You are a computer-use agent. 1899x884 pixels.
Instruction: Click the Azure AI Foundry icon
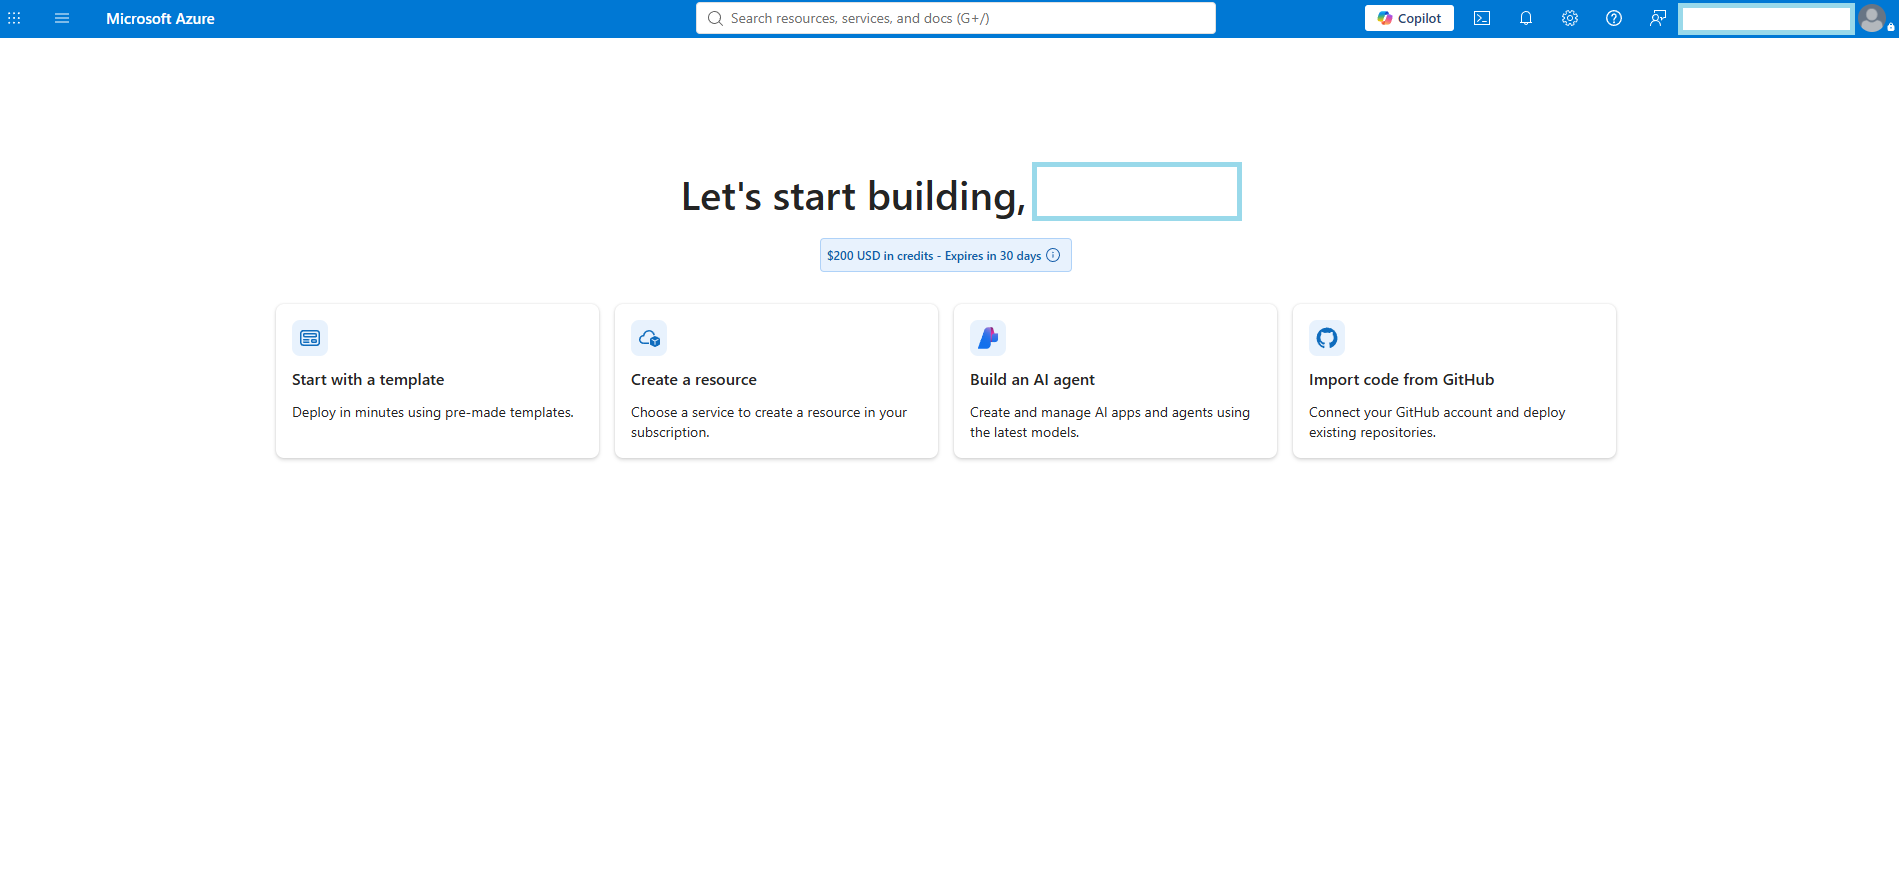(x=988, y=338)
